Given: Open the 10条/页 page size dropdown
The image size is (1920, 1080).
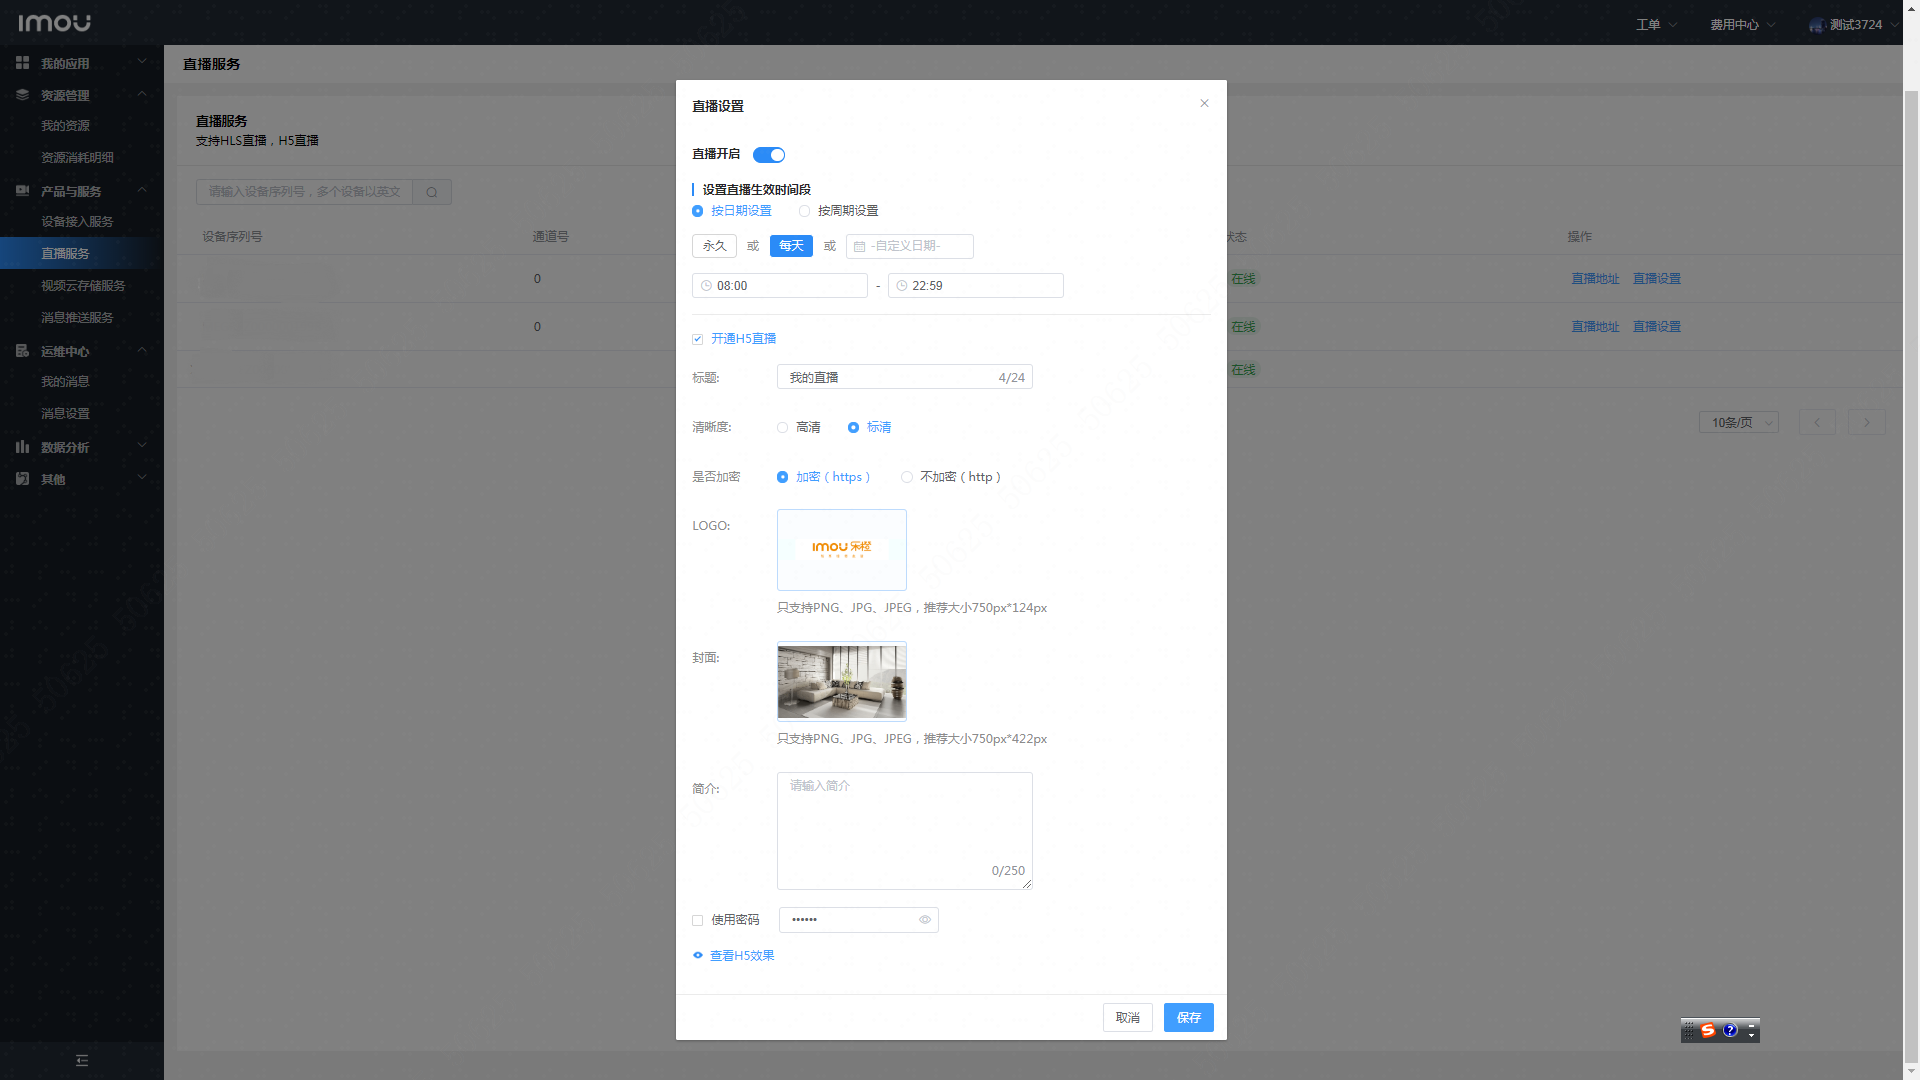Looking at the screenshot, I should 1738,423.
